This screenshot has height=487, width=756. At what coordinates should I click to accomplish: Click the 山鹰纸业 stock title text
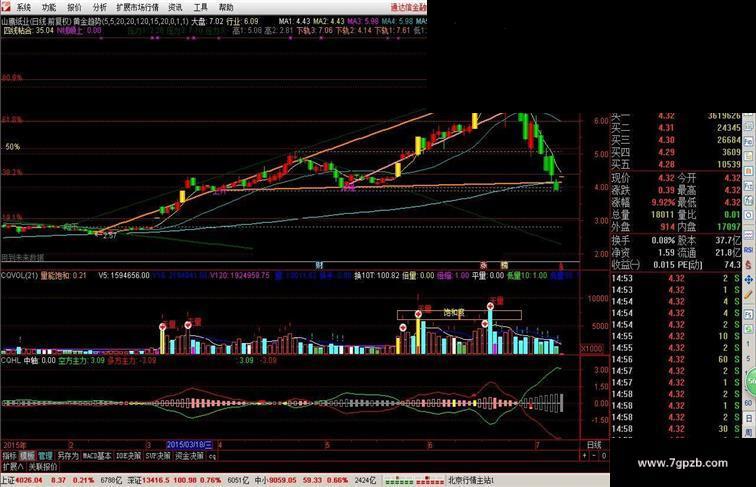(16, 21)
